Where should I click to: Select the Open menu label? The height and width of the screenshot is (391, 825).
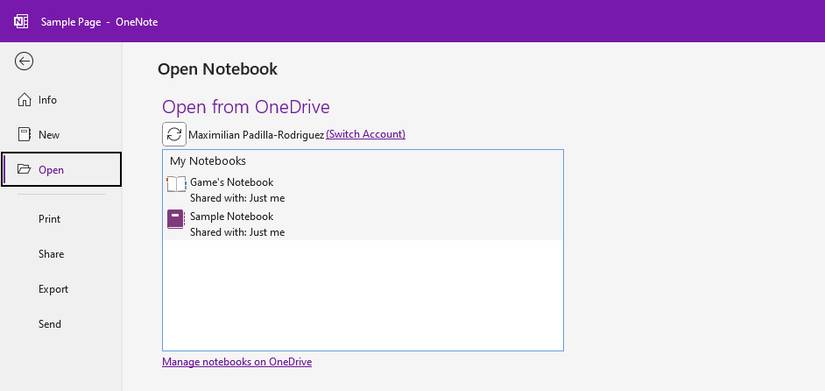(51, 170)
